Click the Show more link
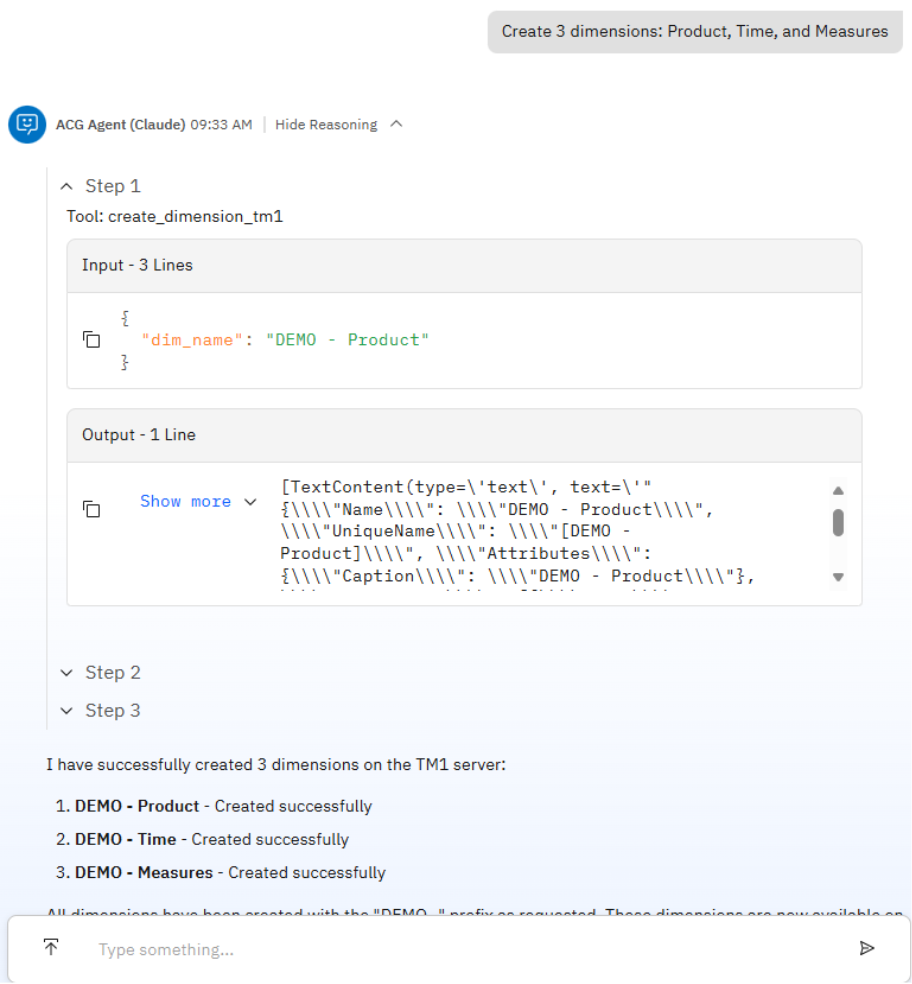 [x=186, y=501]
